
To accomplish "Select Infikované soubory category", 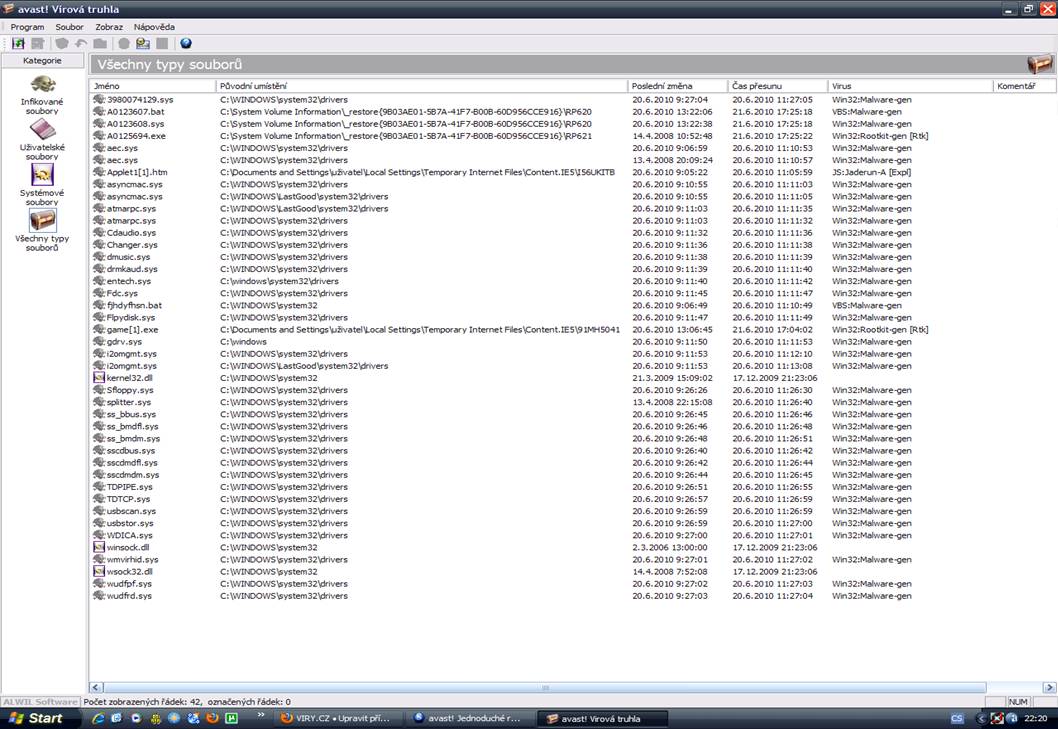I will (42, 92).
